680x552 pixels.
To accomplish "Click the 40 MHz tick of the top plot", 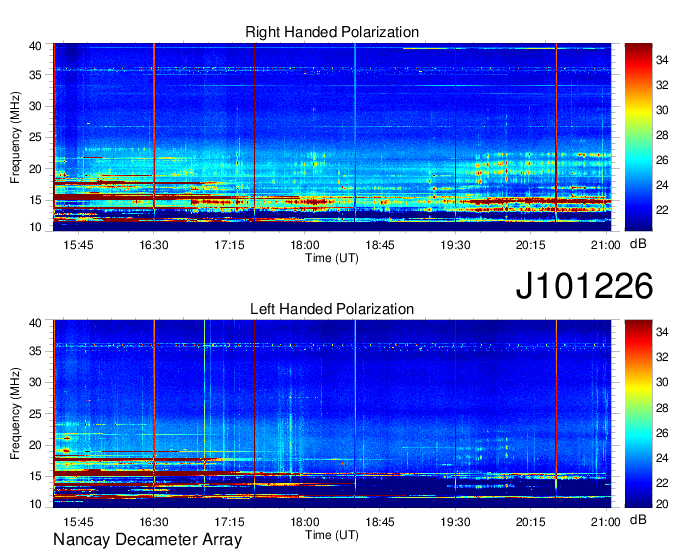I will coord(36,46).
